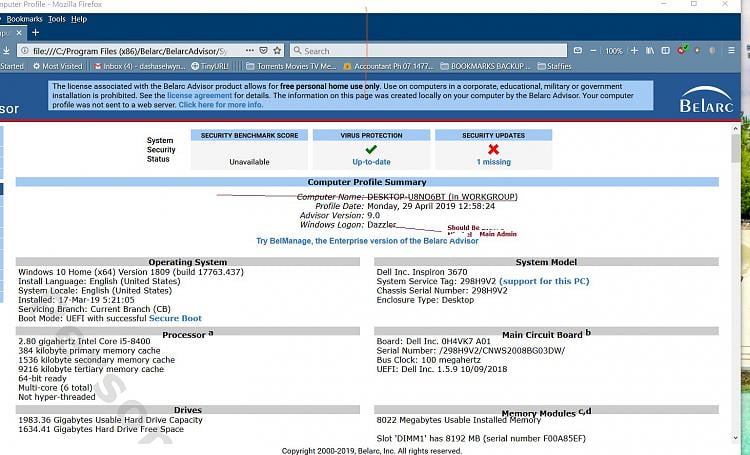750x455 pixels.
Task: Click the Processor footnote 'a'
Action: pyautogui.click(x=211, y=333)
